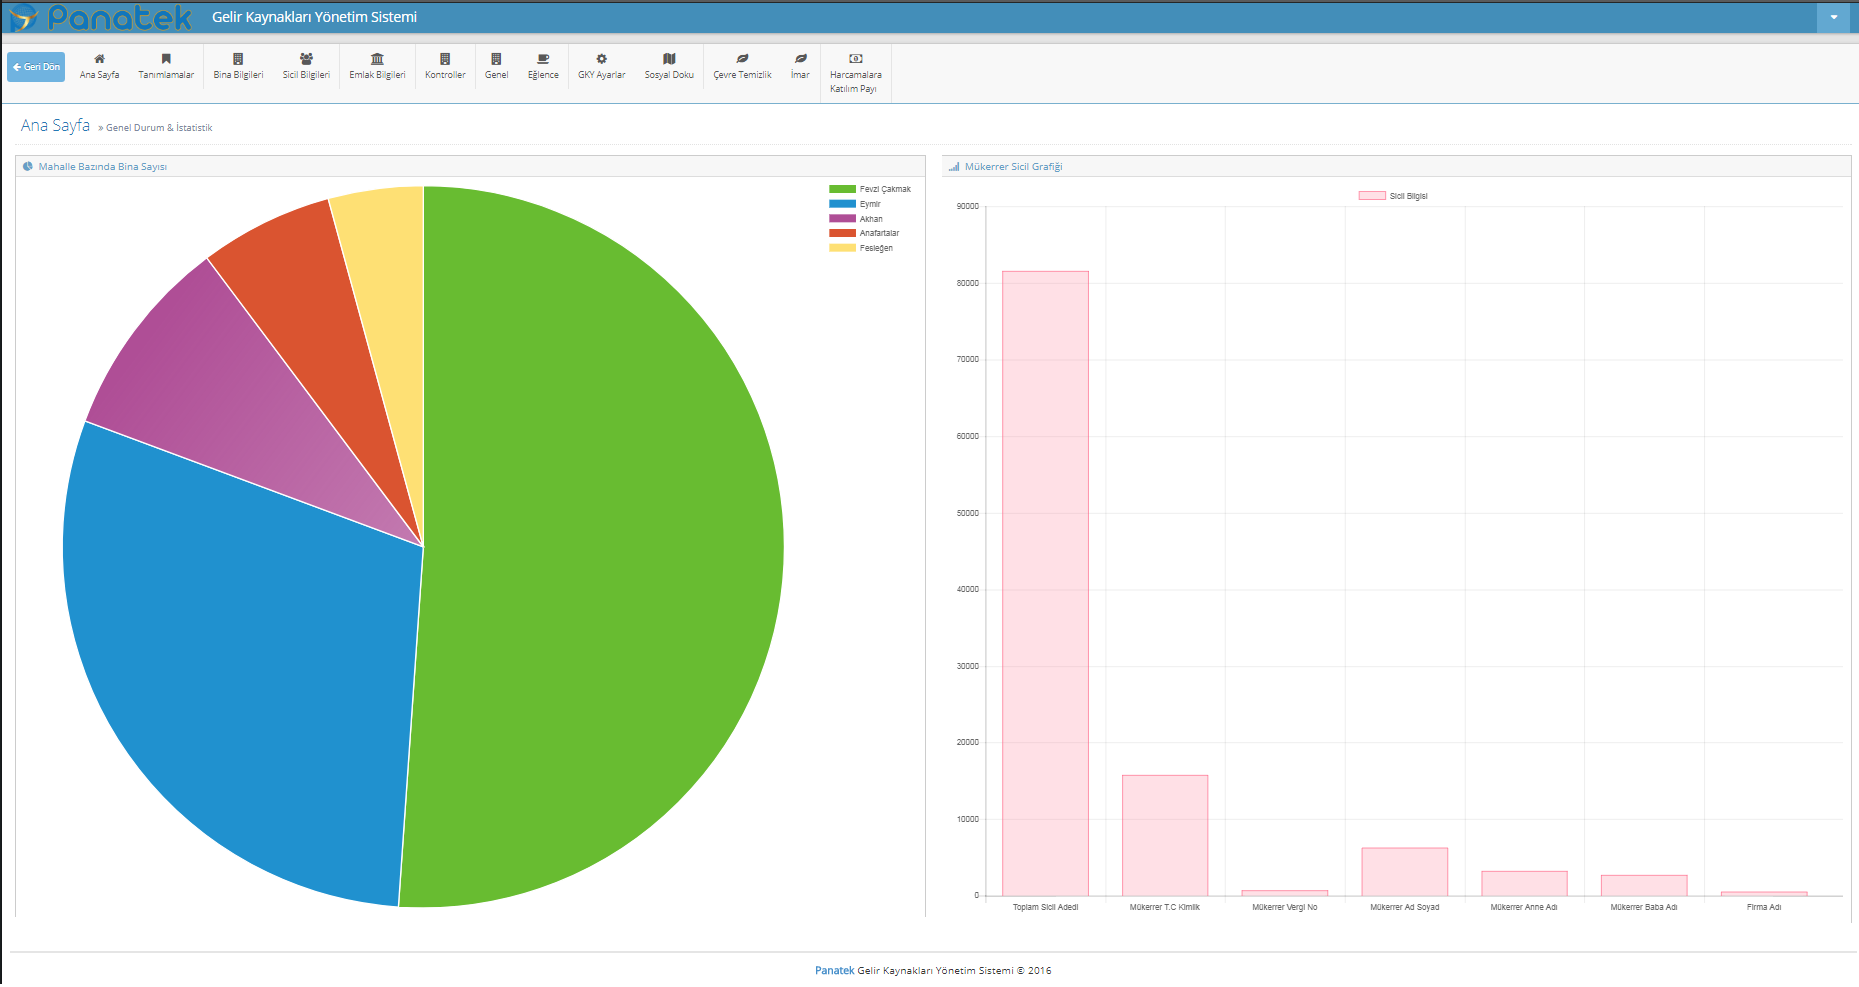
Task: Click Firma Adı axis label
Action: 1763,907
